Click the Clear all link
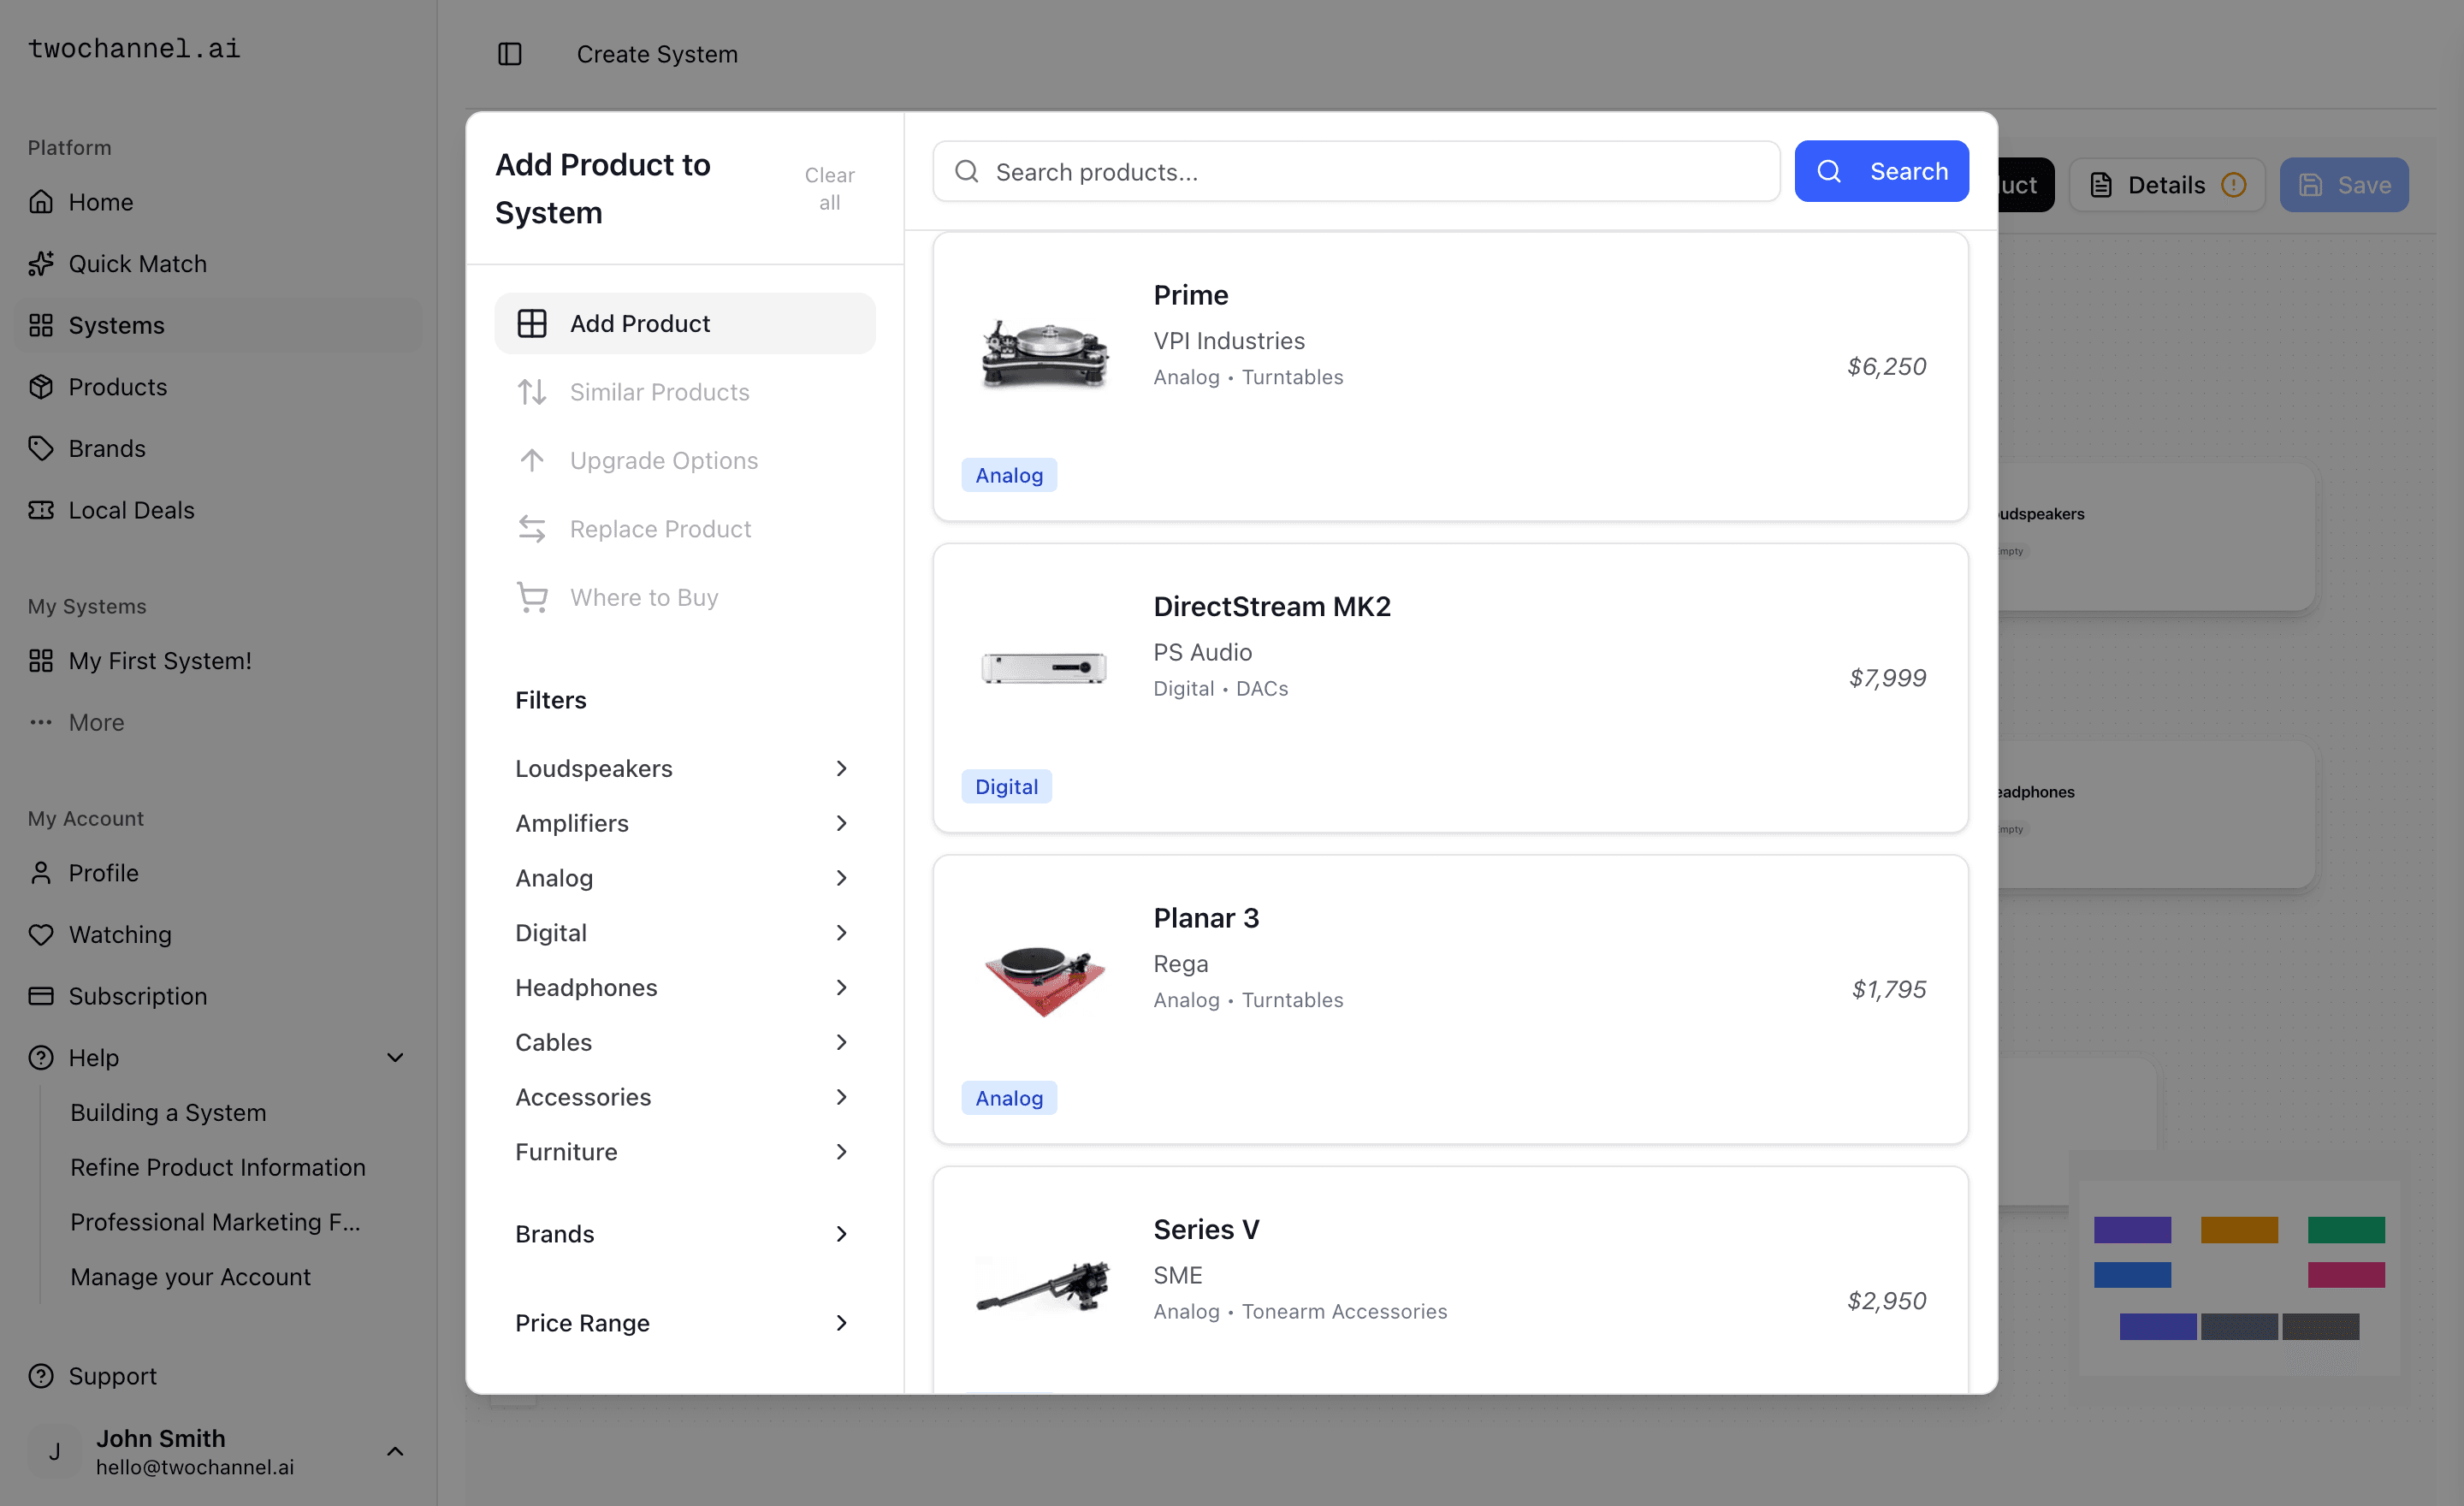2464x1506 pixels. coord(829,188)
